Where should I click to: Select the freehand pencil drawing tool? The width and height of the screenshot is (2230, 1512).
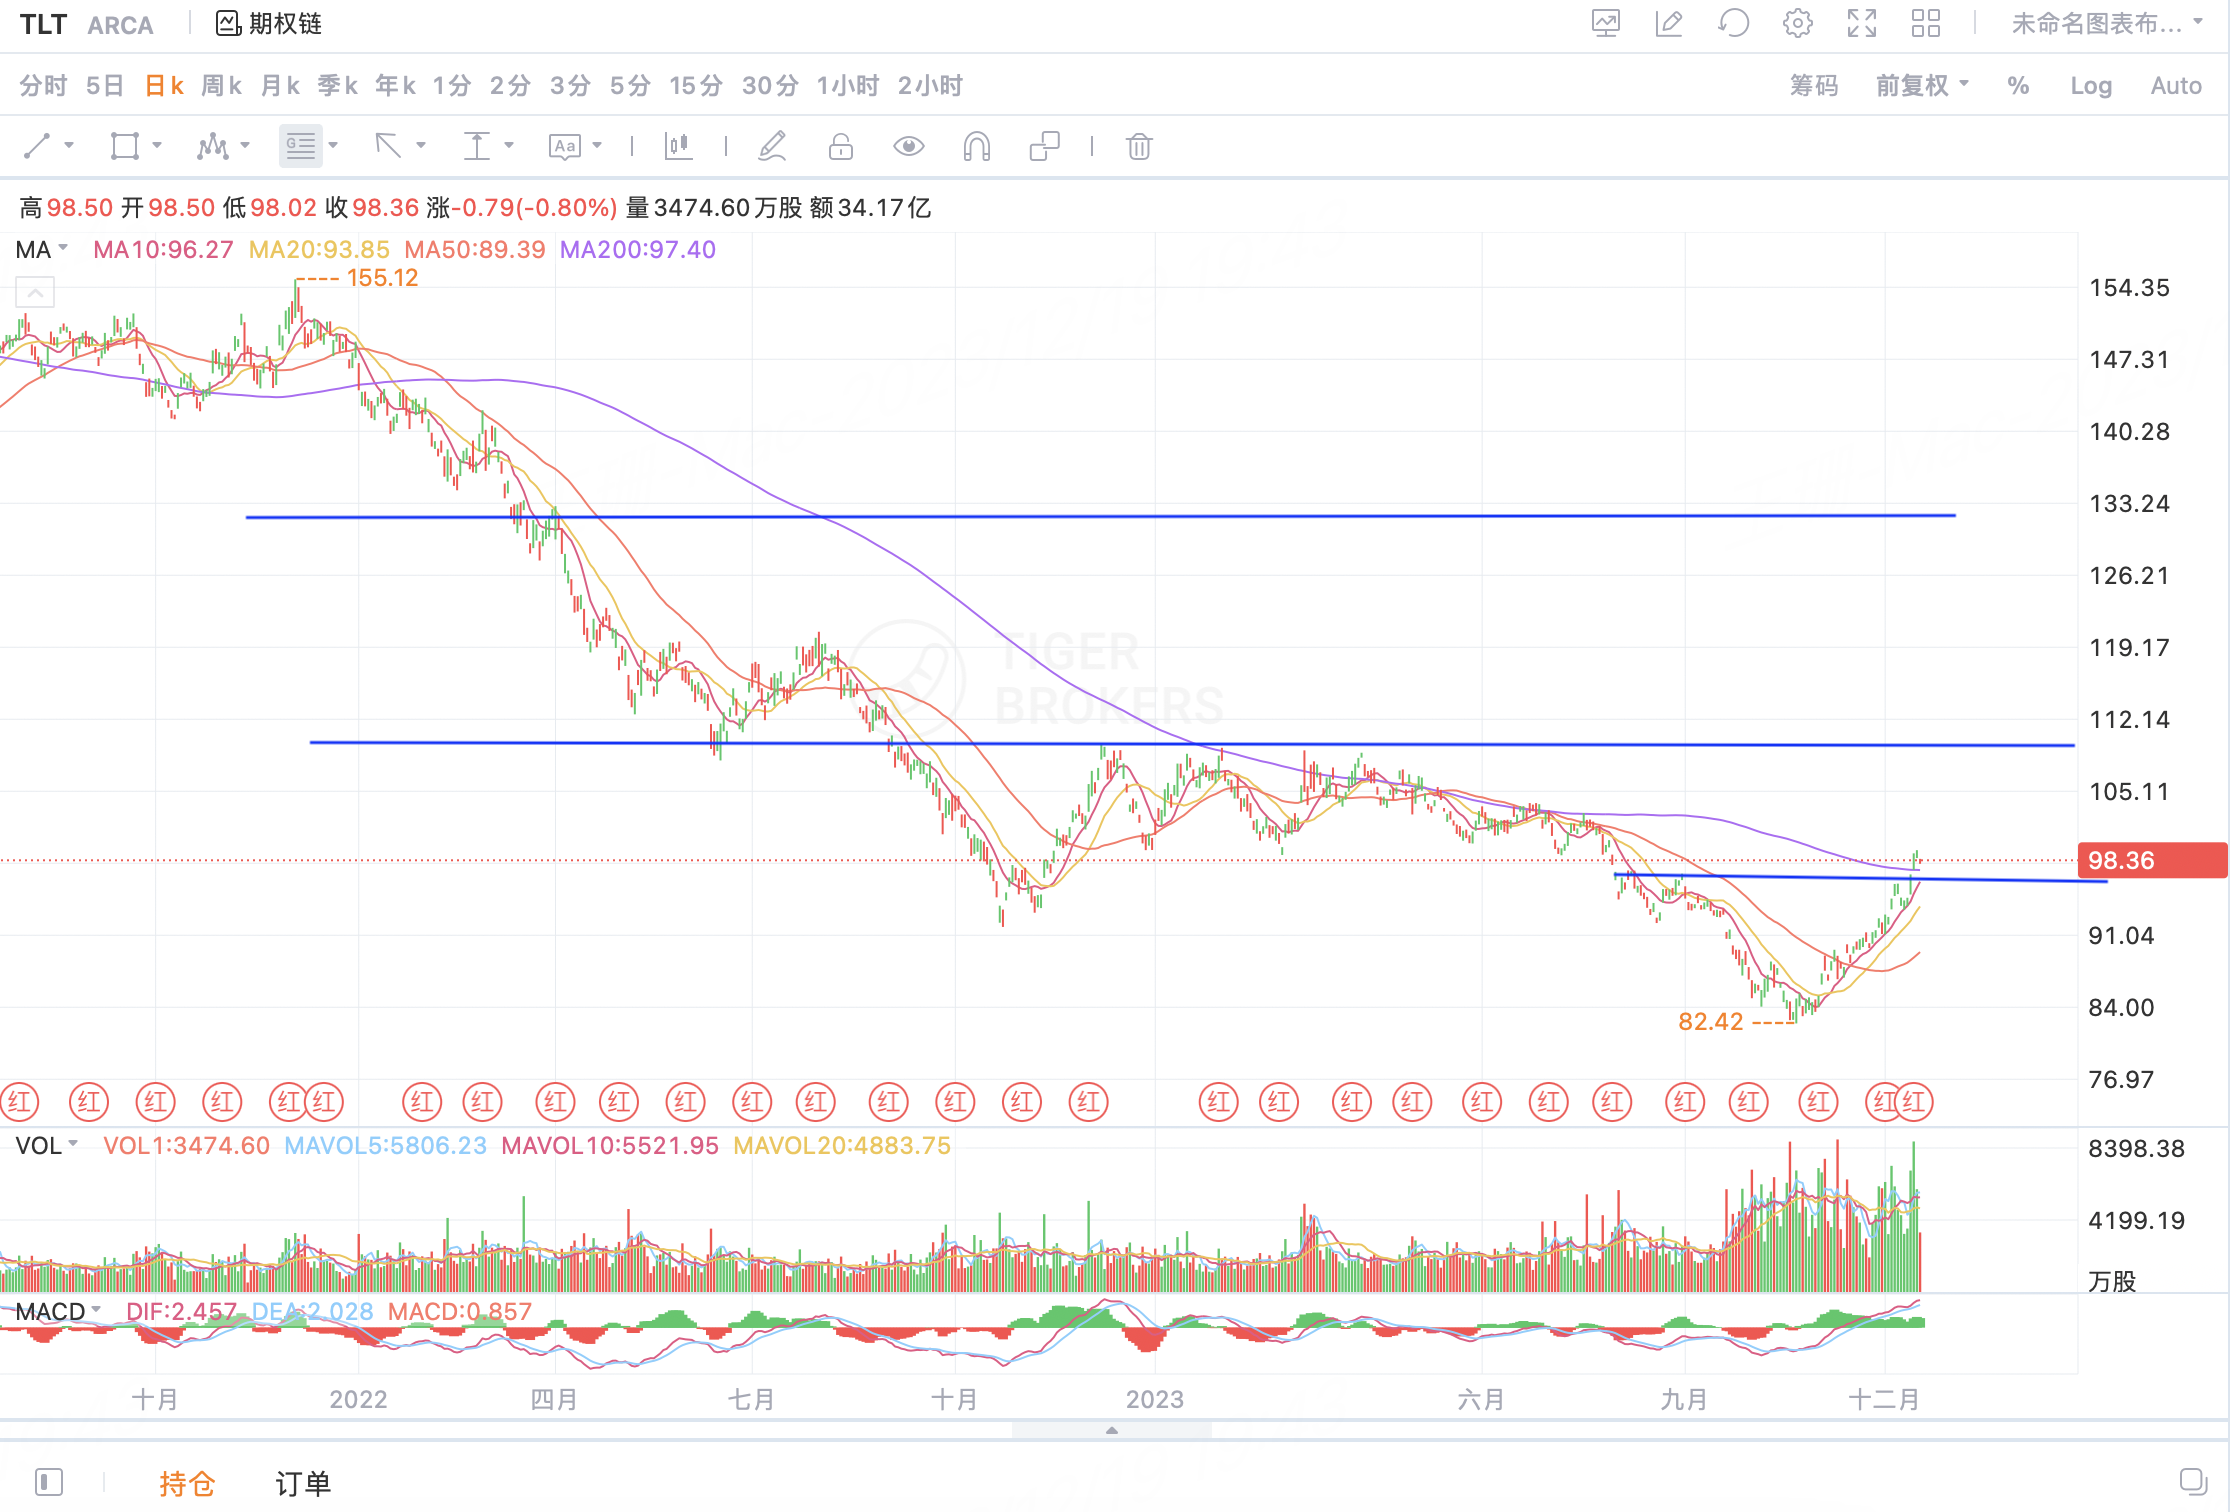(771, 147)
